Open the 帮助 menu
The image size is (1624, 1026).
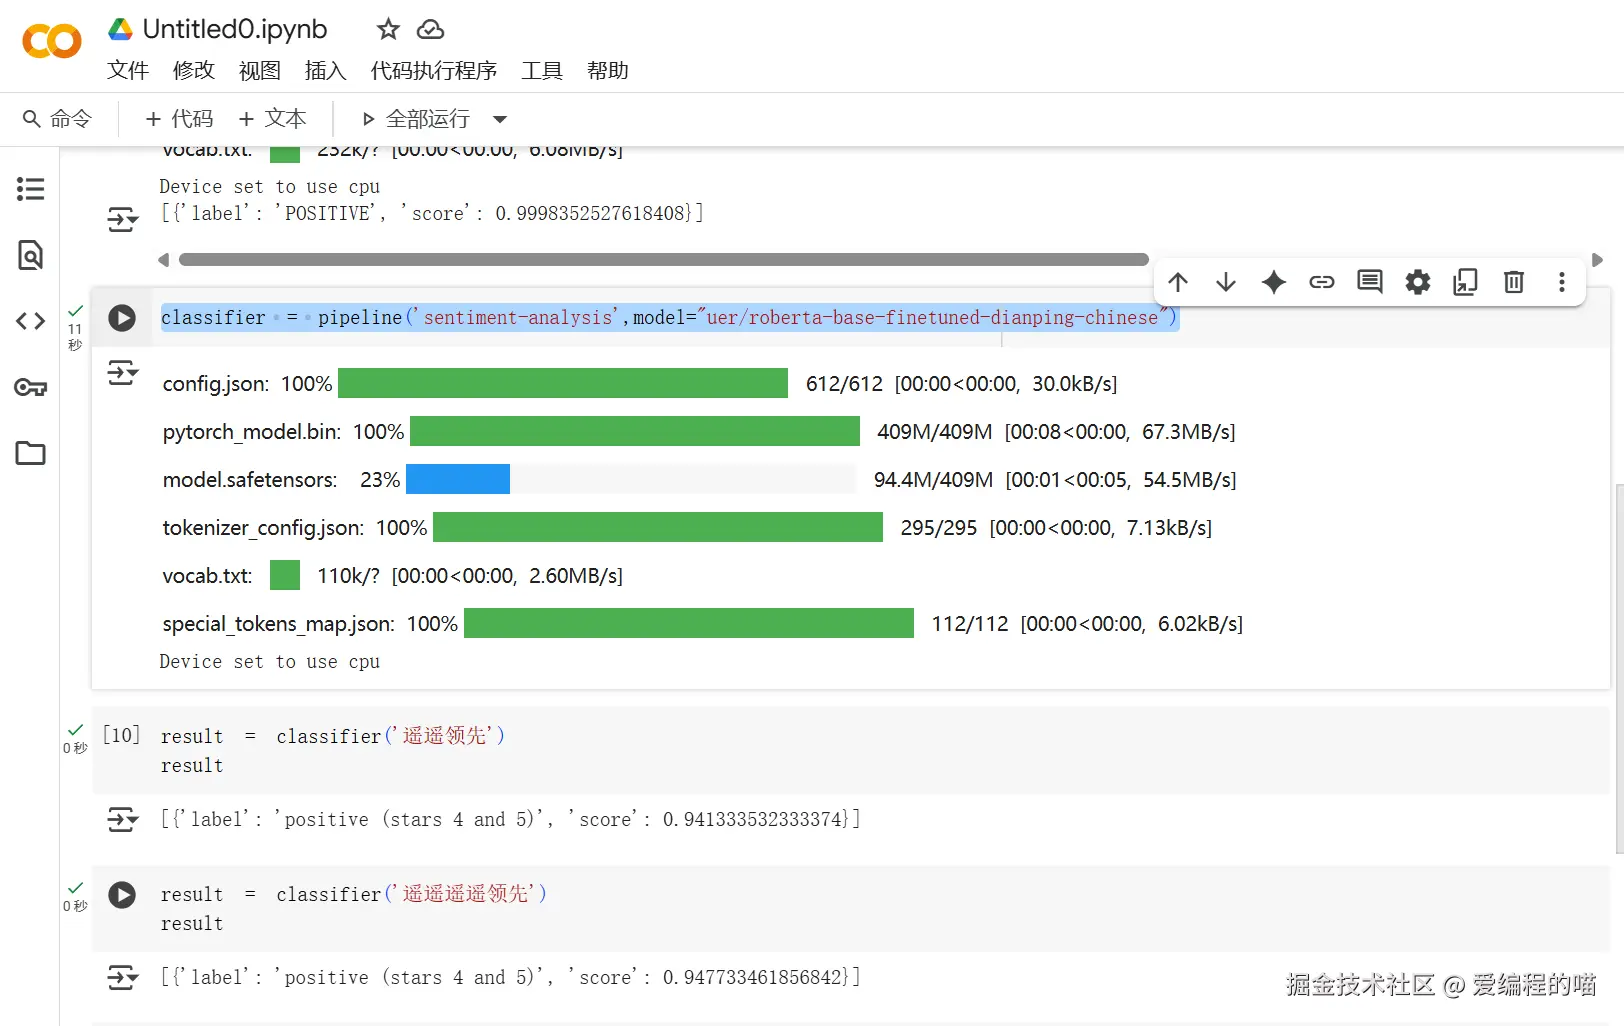[608, 70]
